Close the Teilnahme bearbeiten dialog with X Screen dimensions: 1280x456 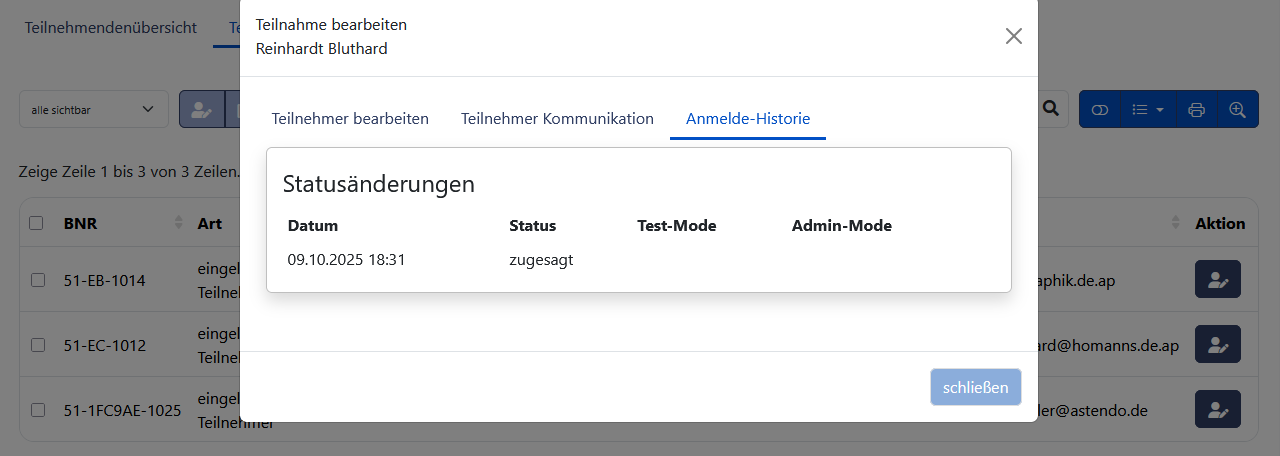(1013, 36)
